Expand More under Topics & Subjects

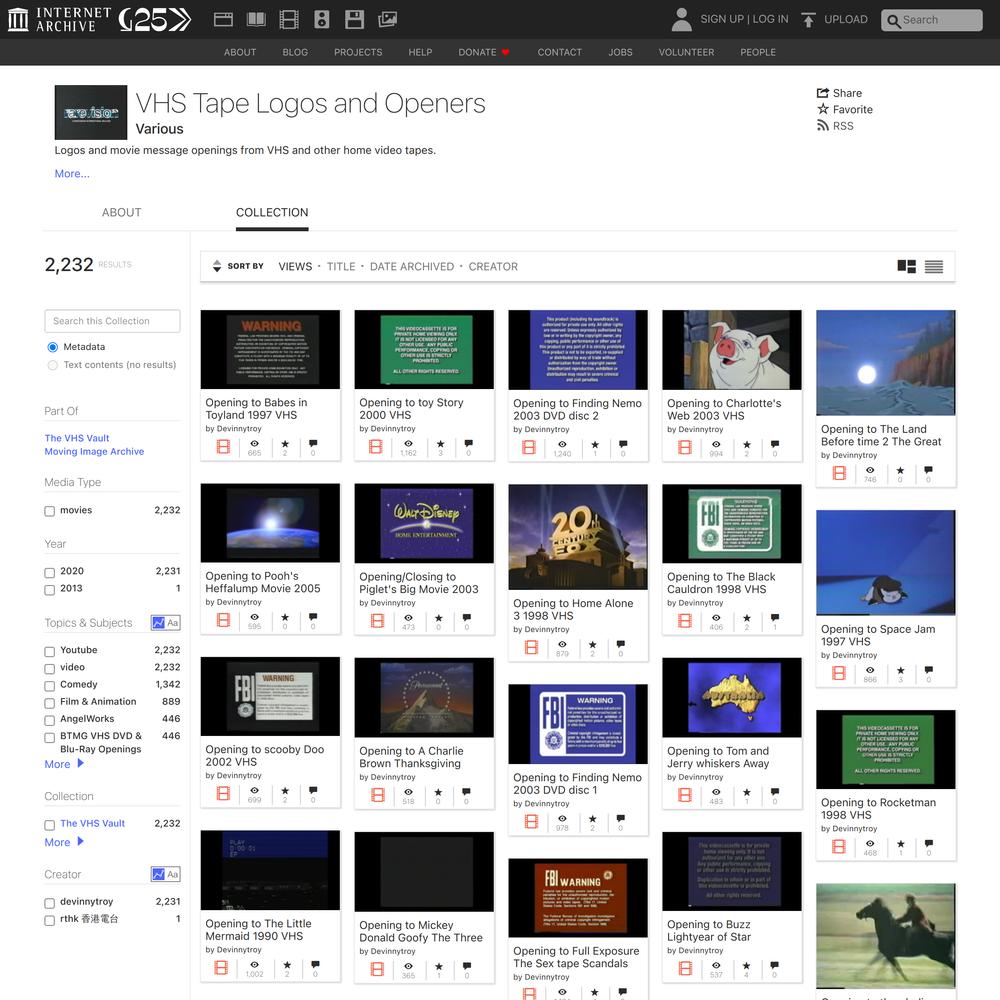pos(64,764)
